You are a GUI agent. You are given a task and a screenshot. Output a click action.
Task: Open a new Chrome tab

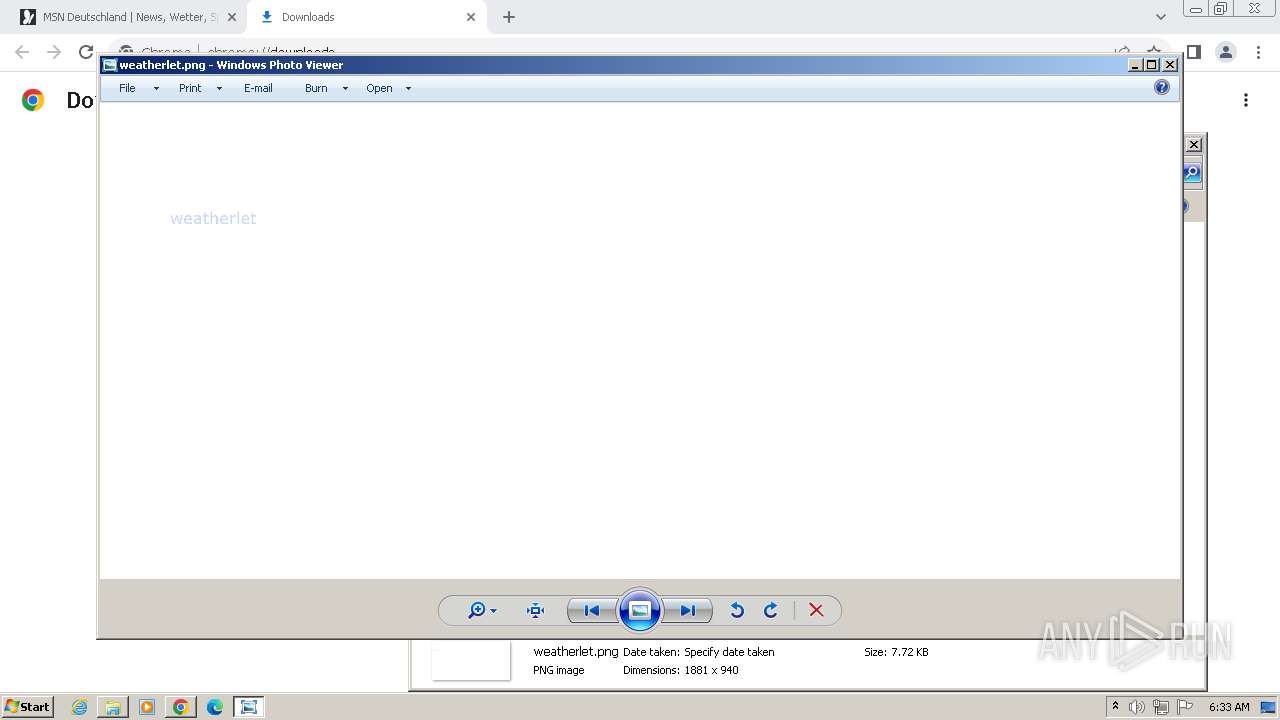(x=509, y=17)
